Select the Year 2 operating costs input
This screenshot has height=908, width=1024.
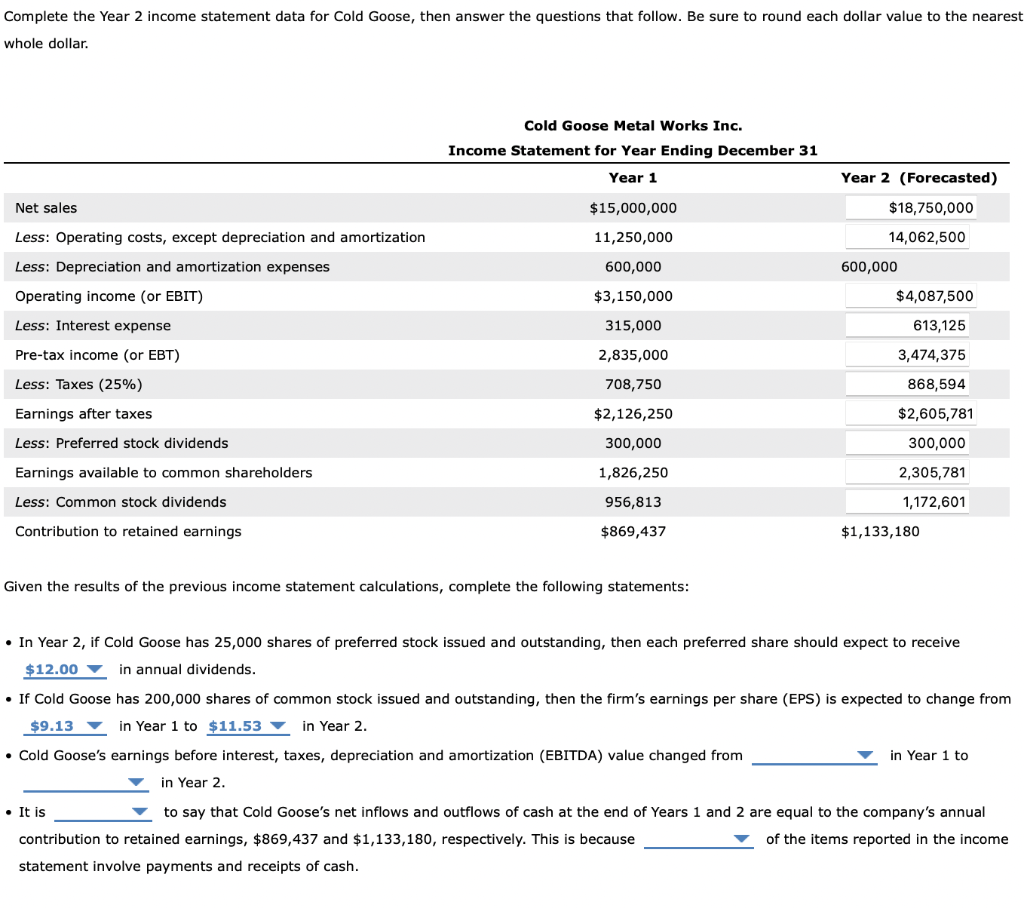(911, 236)
